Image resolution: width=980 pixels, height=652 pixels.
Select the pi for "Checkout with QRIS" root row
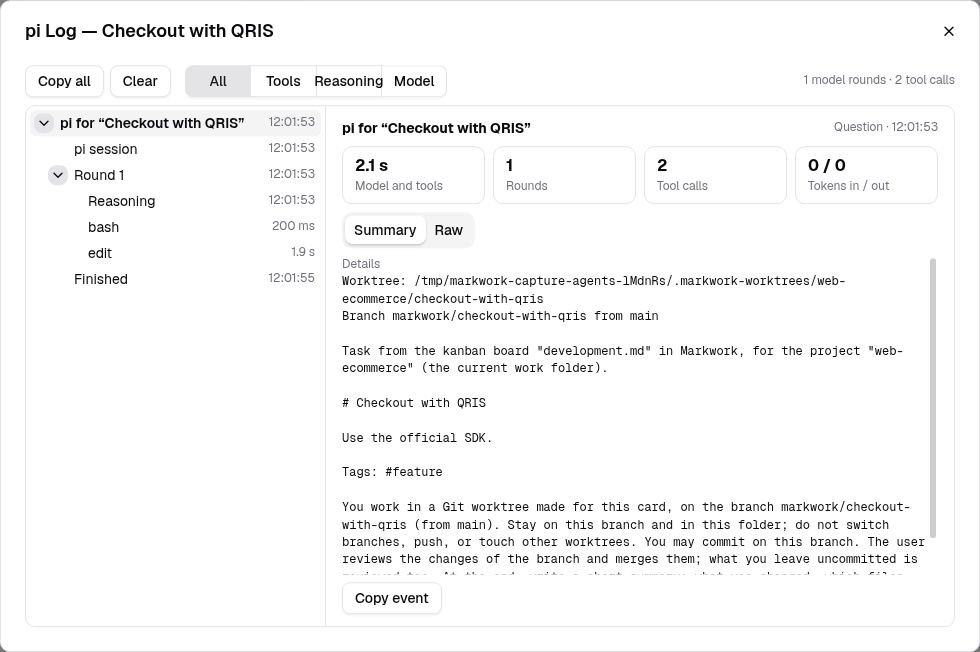click(x=176, y=123)
